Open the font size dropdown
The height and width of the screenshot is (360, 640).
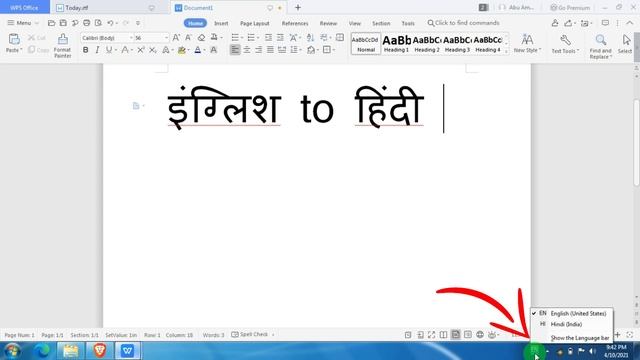(x=166, y=38)
